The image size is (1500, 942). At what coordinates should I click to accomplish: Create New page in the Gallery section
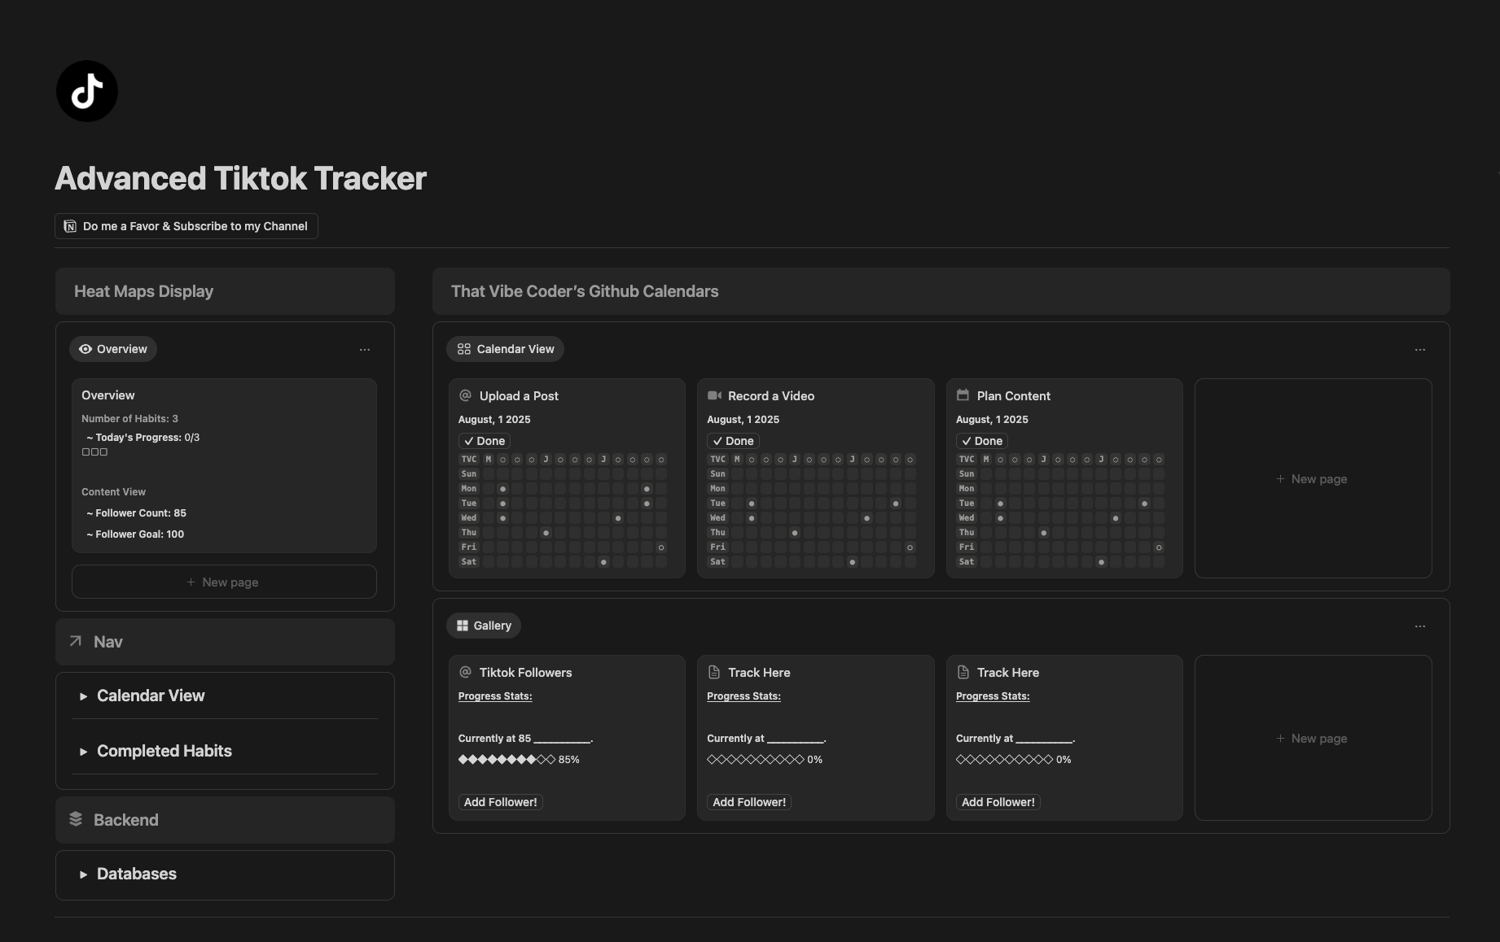pos(1313,738)
